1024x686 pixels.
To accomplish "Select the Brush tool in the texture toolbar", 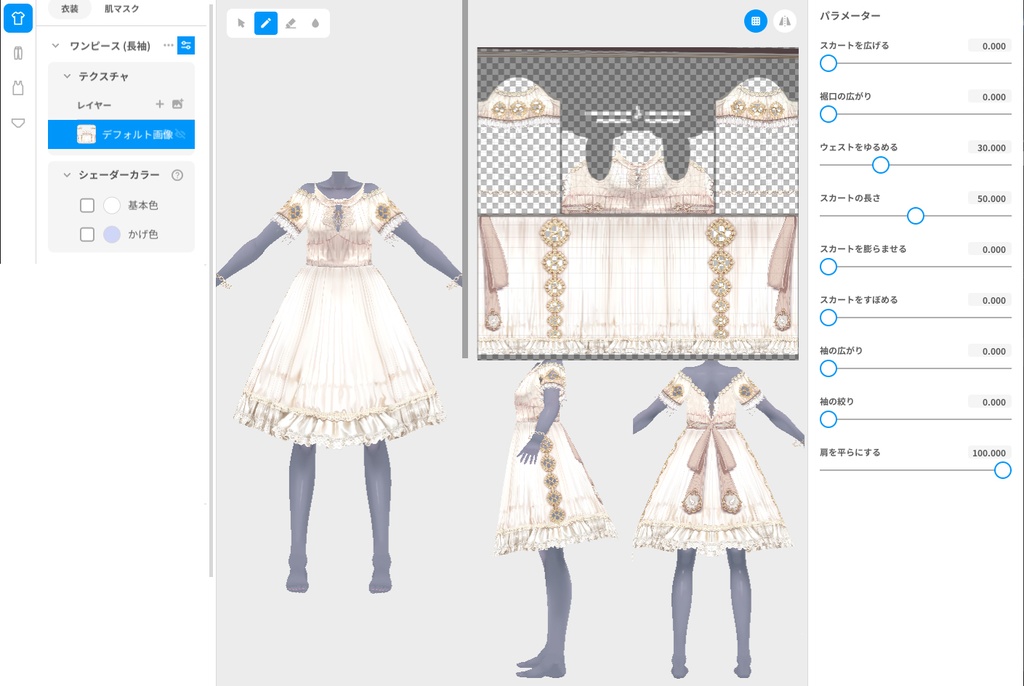I will point(265,22).
